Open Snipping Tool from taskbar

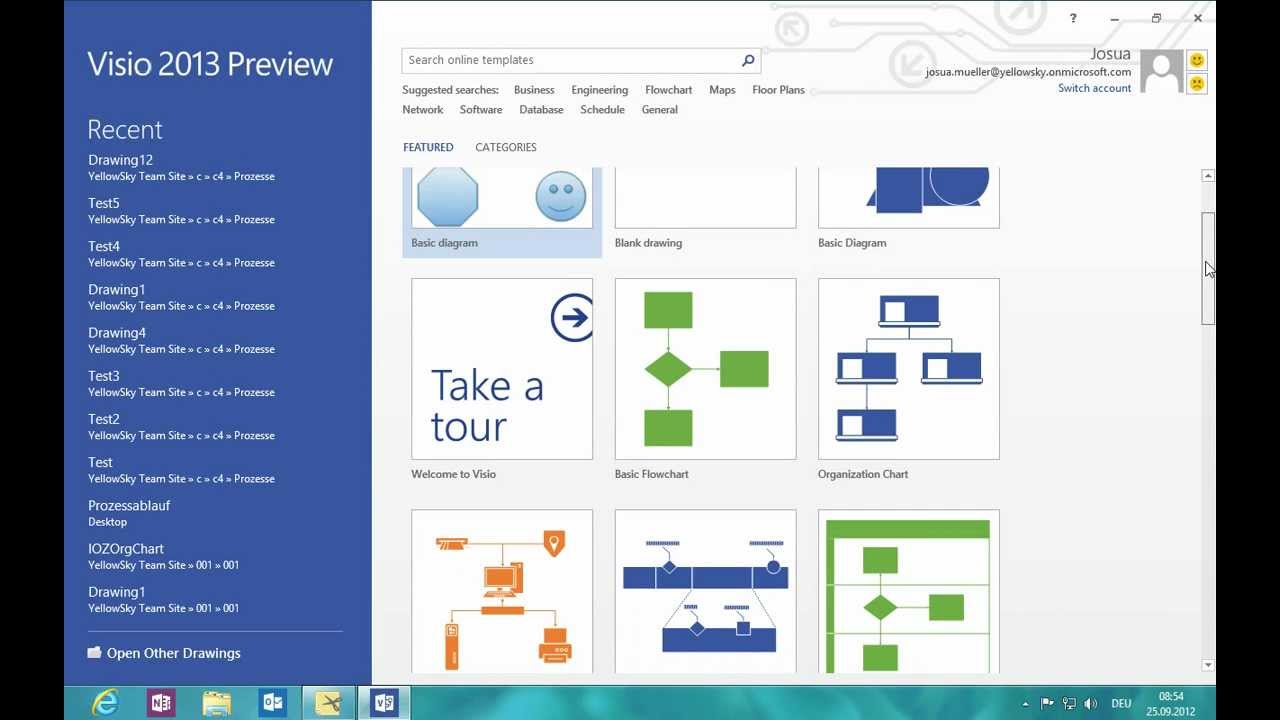click(x=329, y=703)
